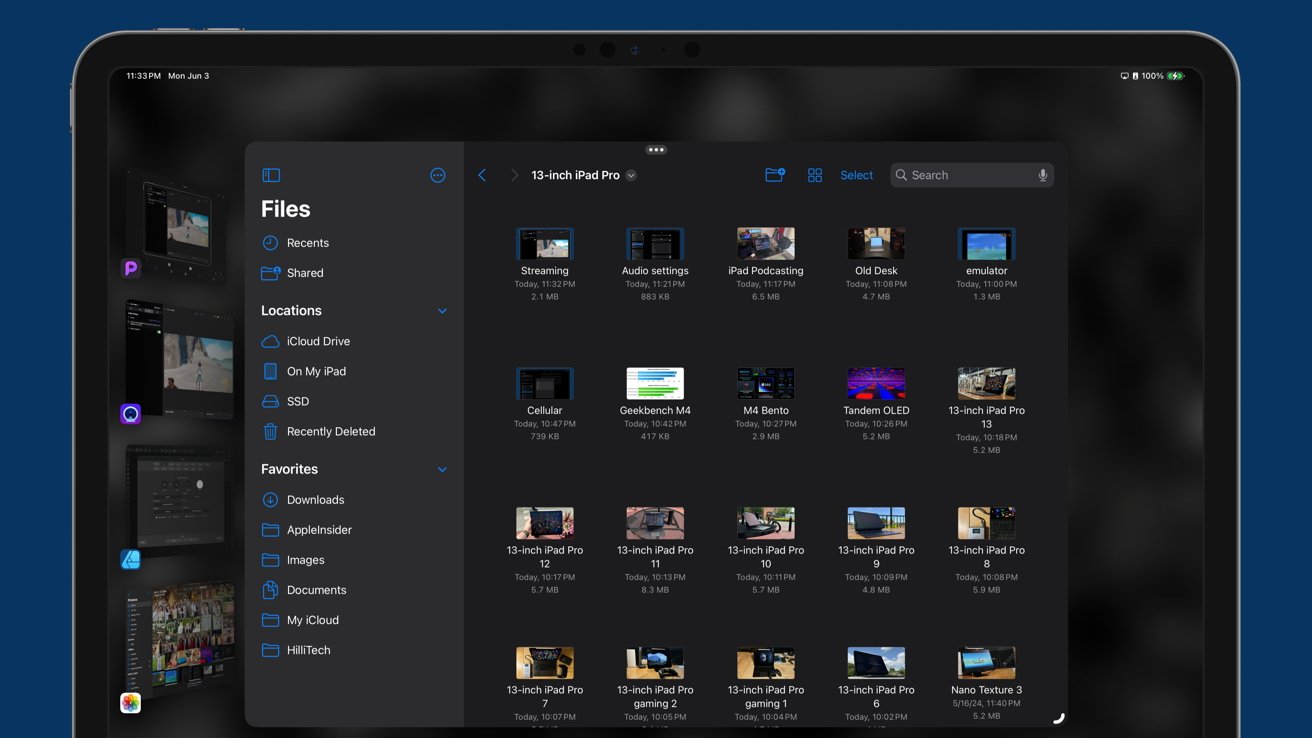Click the "Geekbench M4" file name label
The width and height of the screenshot is (1312, 738).
click(655, 411)
